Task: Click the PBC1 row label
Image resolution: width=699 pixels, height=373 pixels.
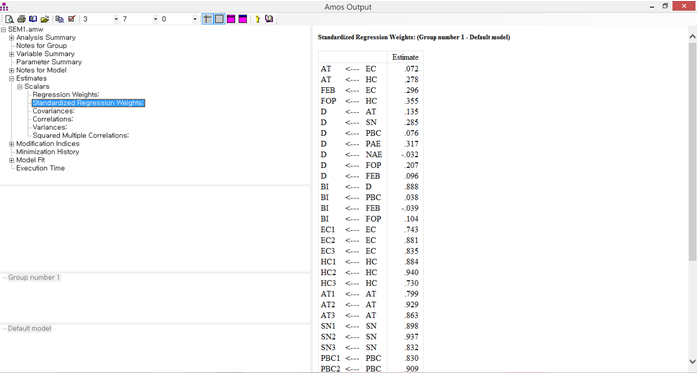Action: (x=330, y=358)
